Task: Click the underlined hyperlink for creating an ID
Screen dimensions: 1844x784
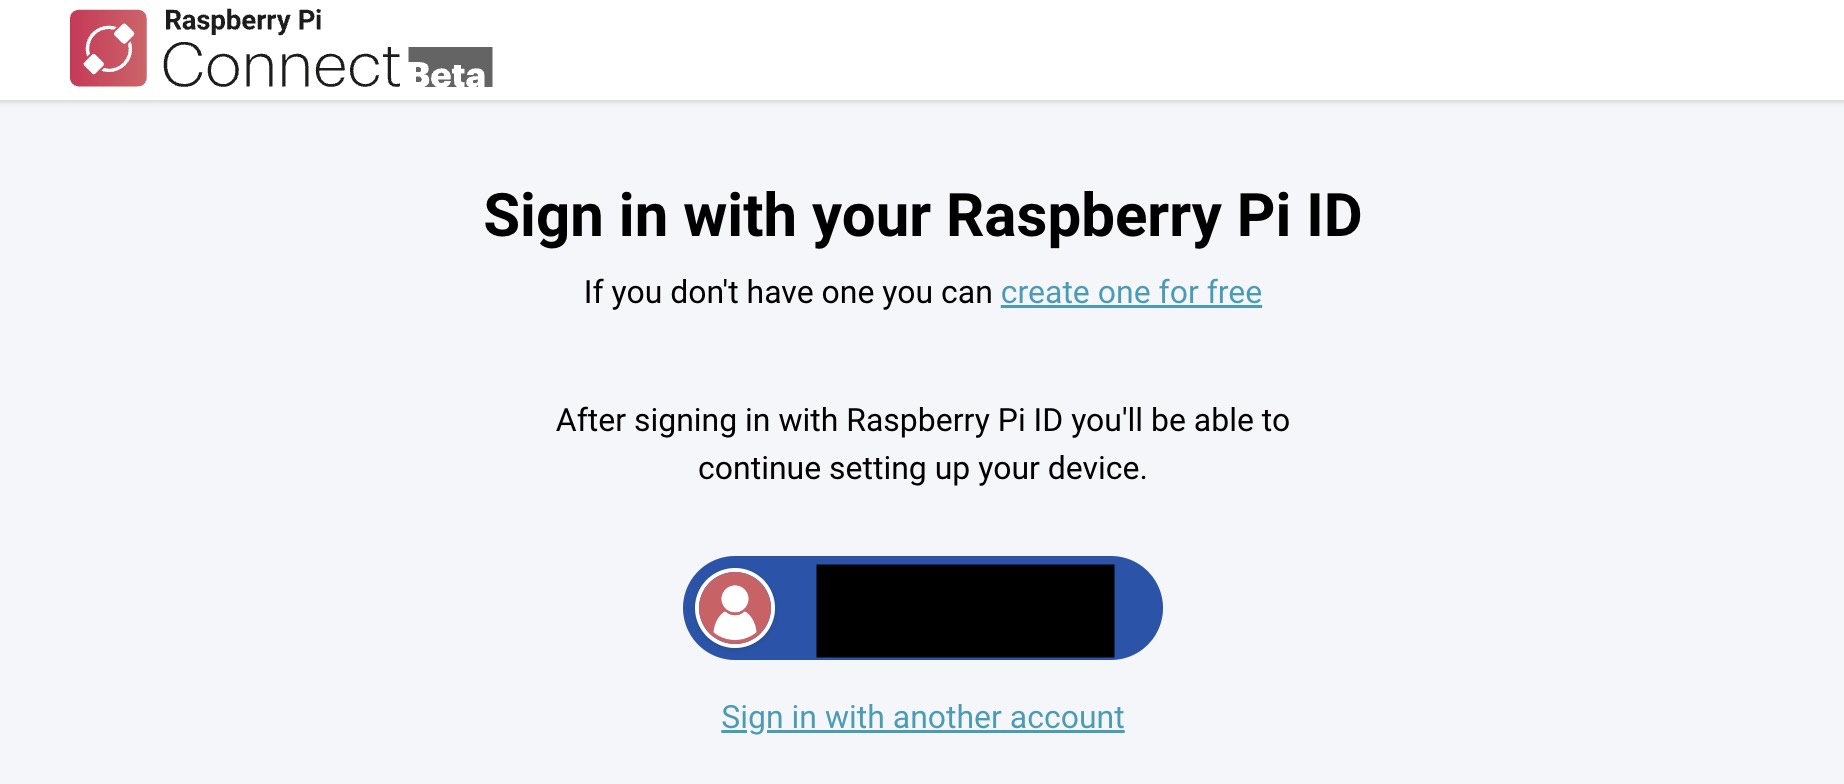Action: (x=1130, y=292)
